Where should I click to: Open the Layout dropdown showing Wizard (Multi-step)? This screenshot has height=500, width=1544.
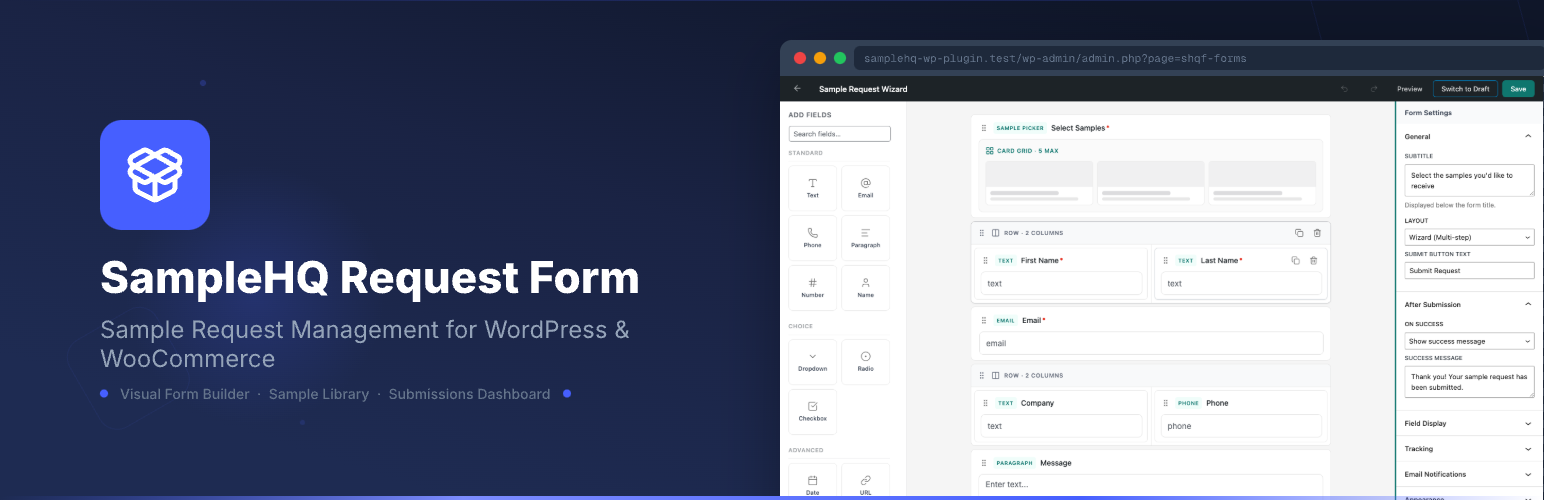pos(1469,237)
